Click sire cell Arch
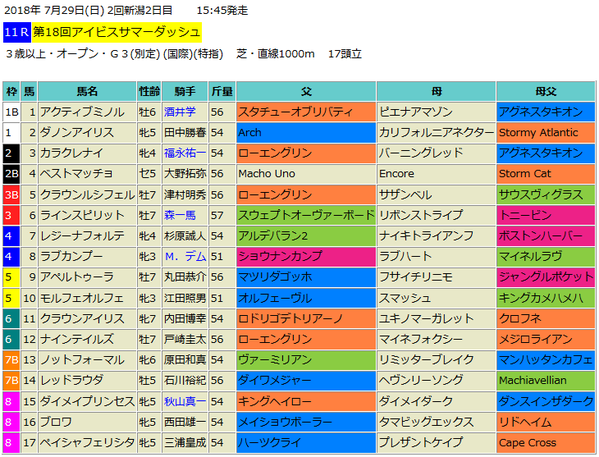Image resolution: width=599 pixels, height=457 pixels. [306, 133]
